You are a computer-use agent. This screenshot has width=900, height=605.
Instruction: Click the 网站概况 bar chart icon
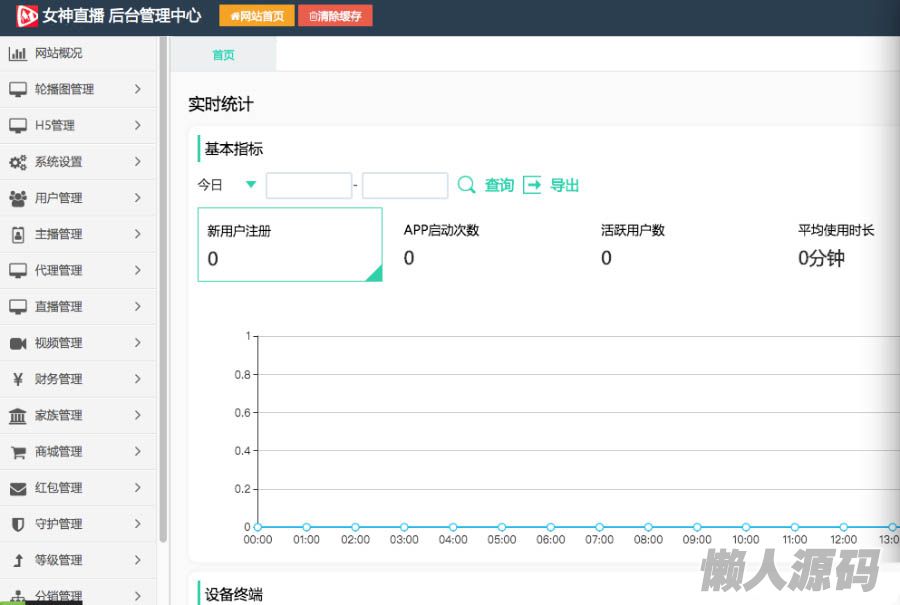click(x=17, y=53)
